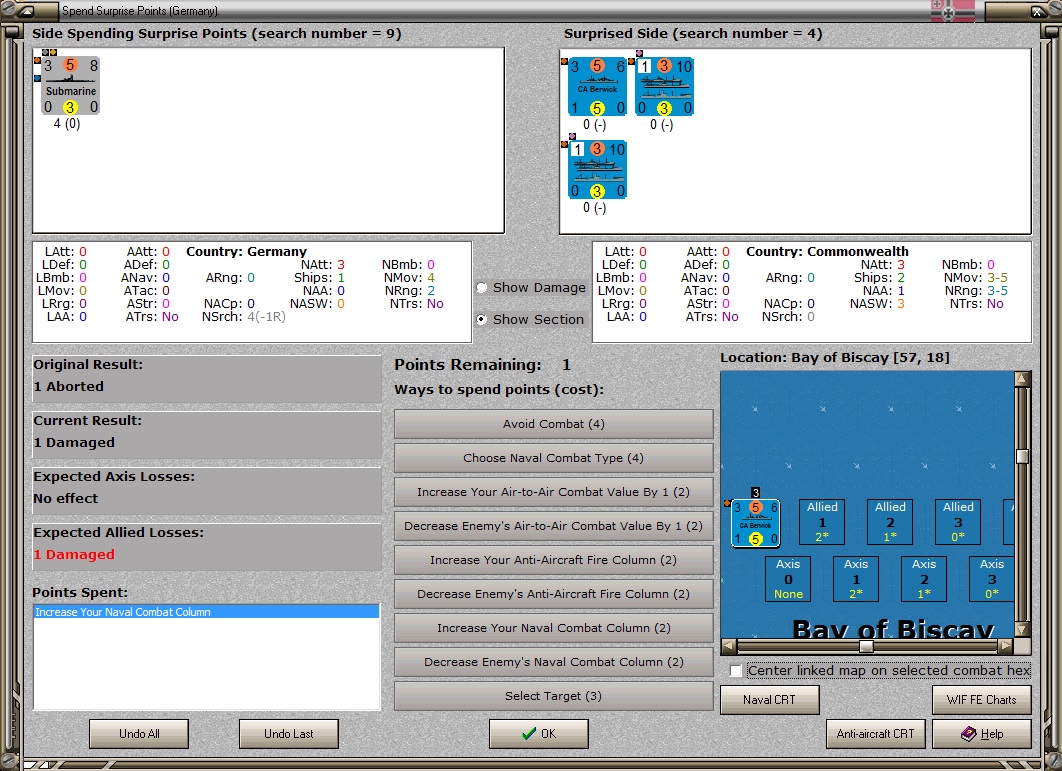The width and height of the screenshot is (1062, 771).
Task: Confirm with the OK button
Action: tap(538, 734)
